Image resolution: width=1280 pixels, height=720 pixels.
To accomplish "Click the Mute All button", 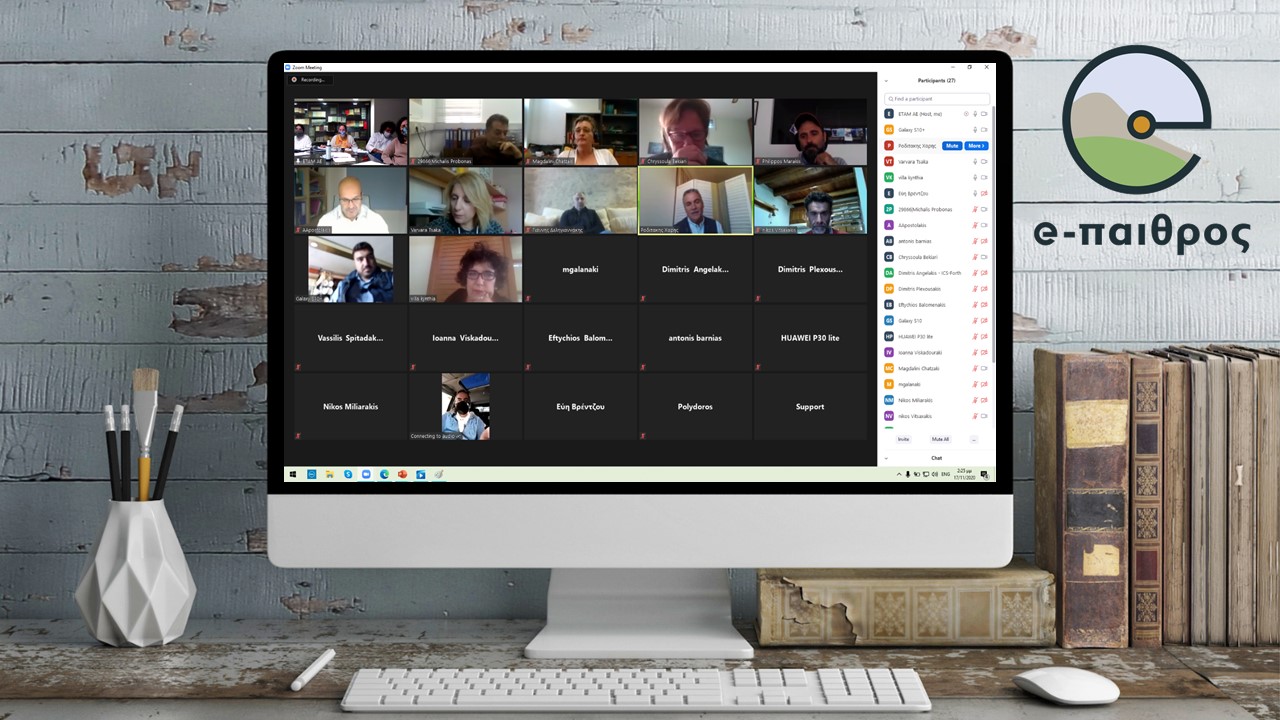I will [940, 439].
